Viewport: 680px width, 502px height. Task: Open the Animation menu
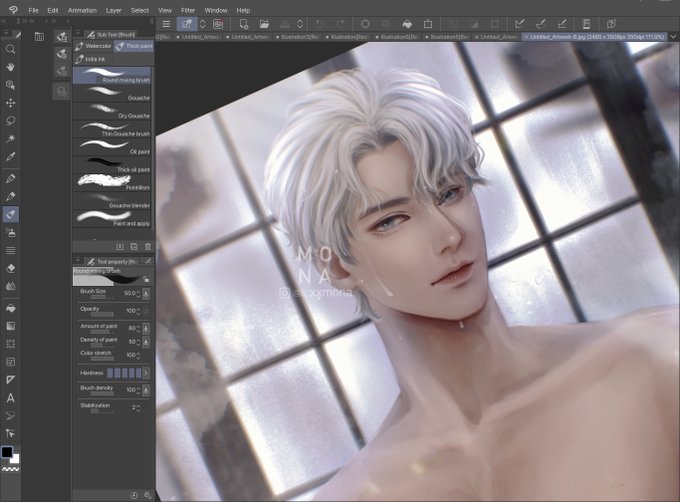[x=82, y=10]
